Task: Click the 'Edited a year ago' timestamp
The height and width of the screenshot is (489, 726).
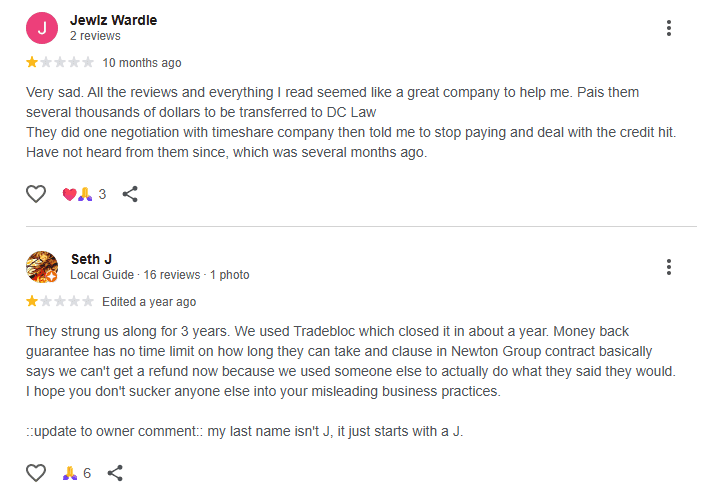Action: 149,302
